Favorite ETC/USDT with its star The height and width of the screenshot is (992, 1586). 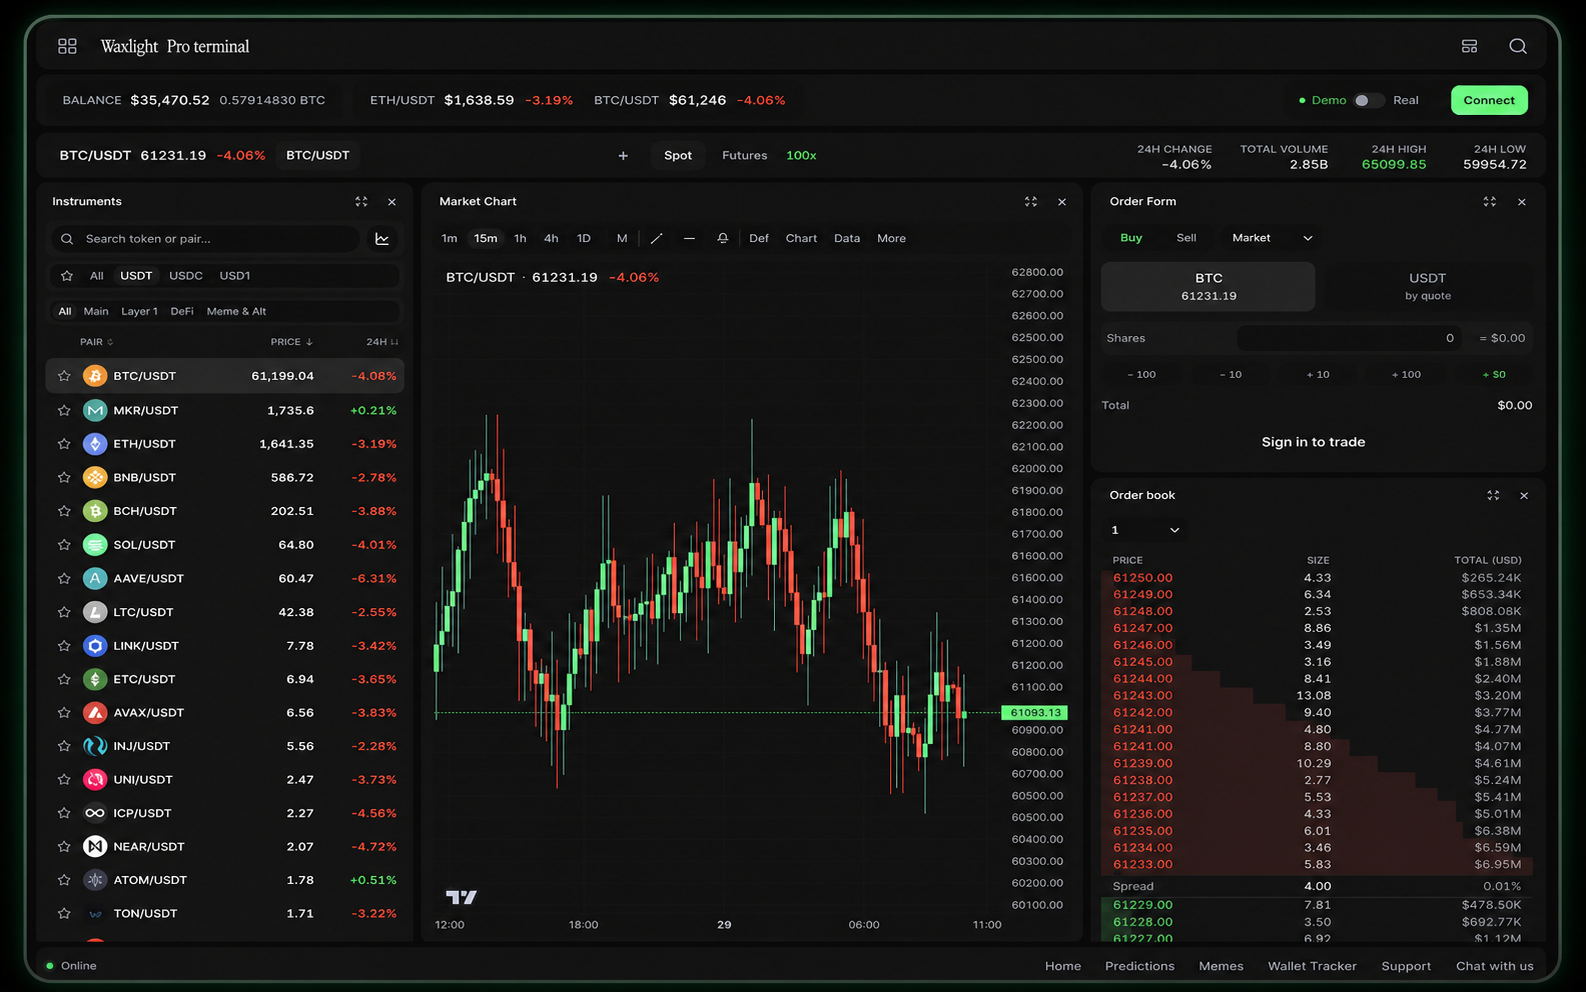click(64, 679)
